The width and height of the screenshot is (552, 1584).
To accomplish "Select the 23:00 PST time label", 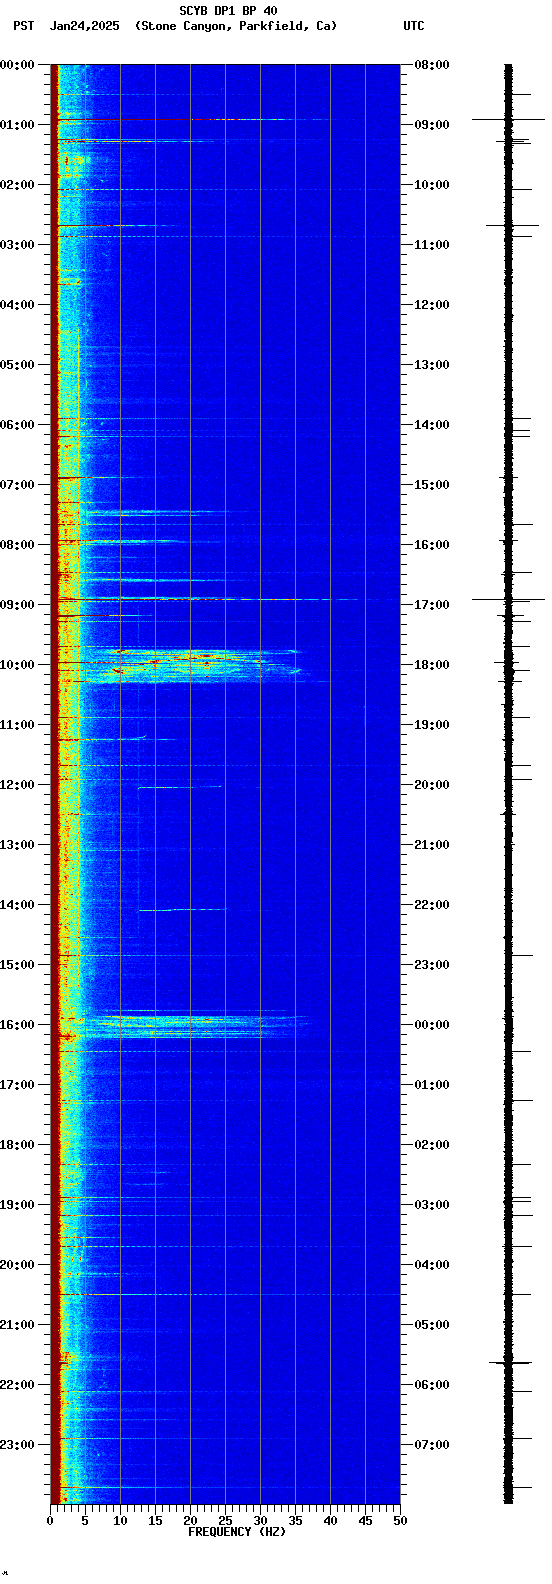I will pos(17,1445).
